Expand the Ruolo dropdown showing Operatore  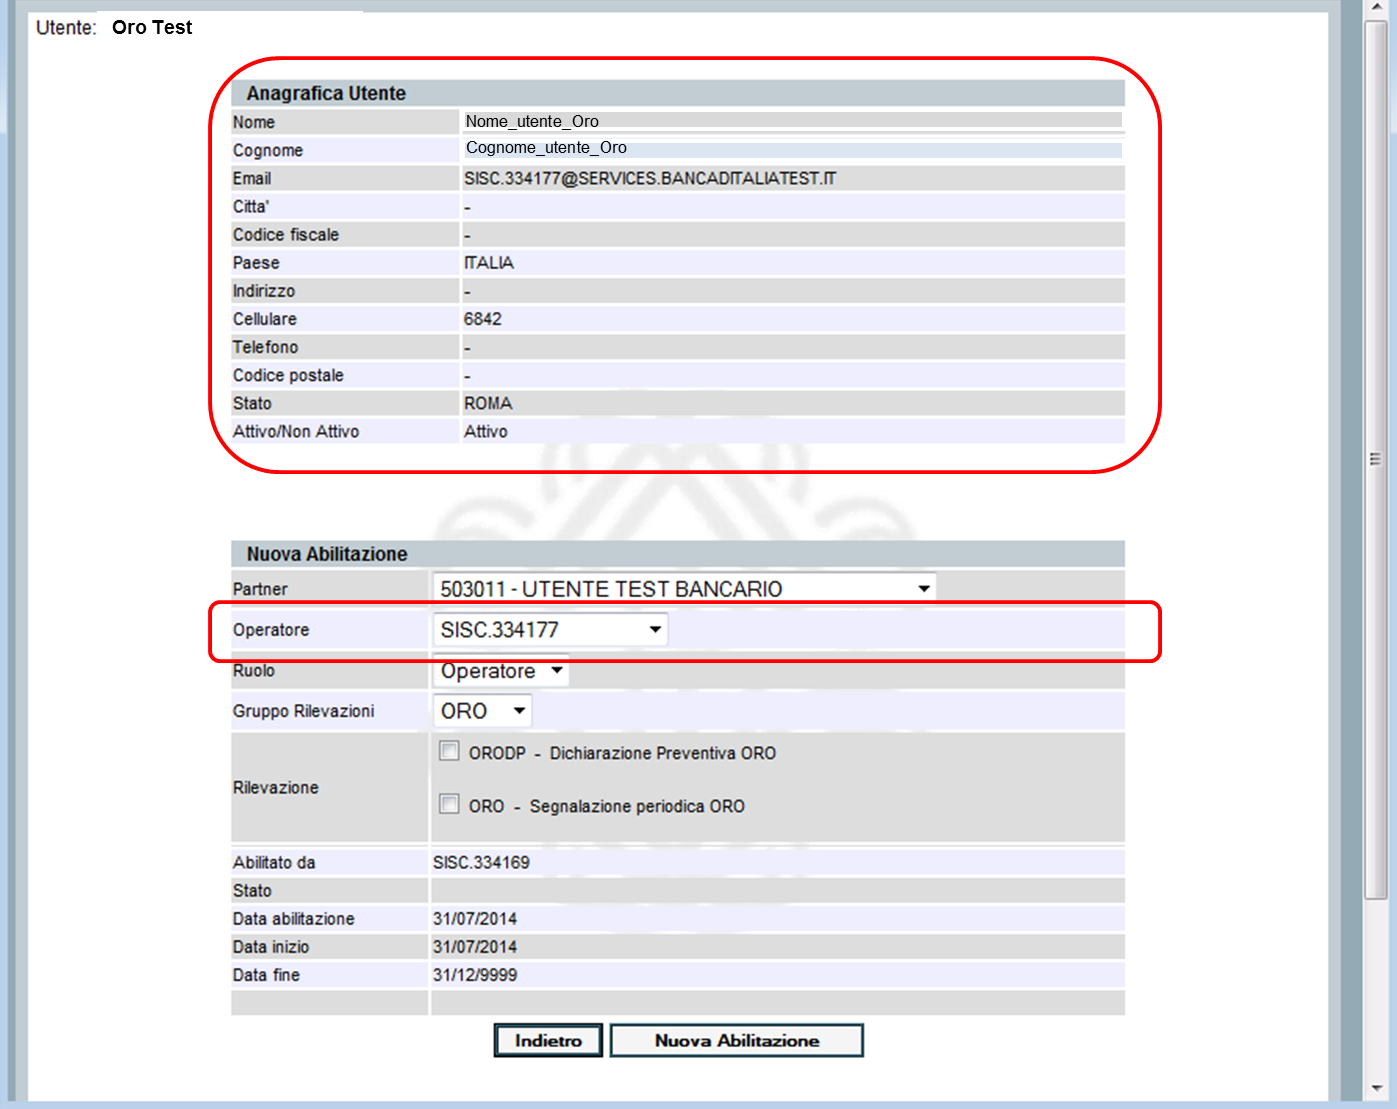501,671
